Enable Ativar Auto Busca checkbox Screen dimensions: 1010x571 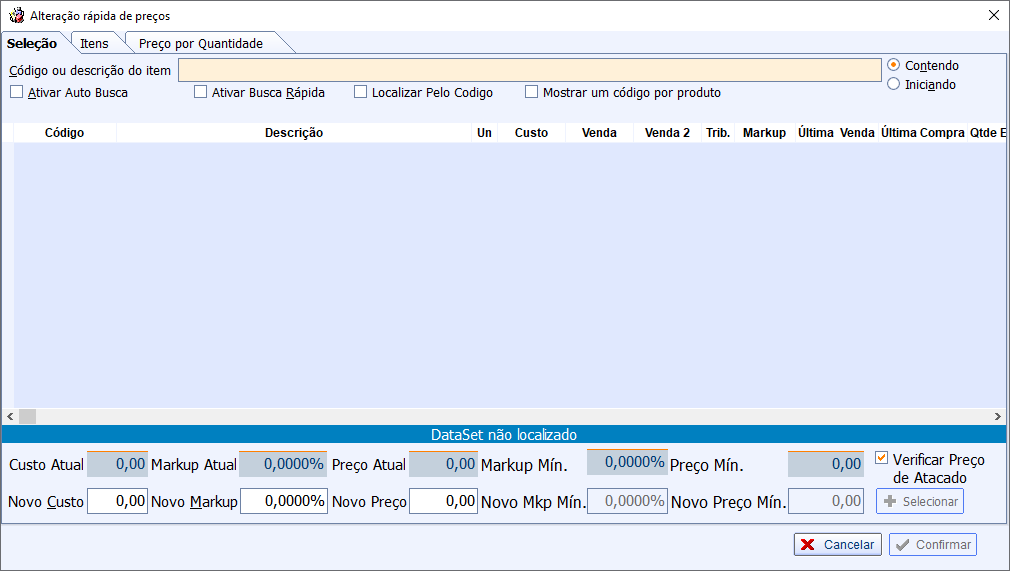point(17,92)
